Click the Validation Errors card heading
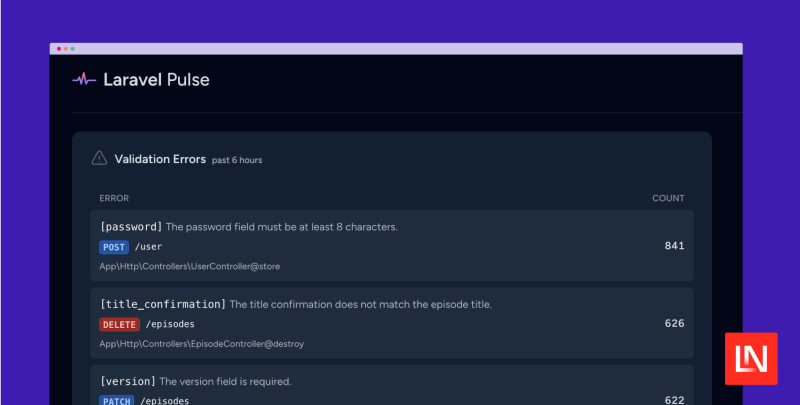 pyautogui.click(x=160, y=159)
